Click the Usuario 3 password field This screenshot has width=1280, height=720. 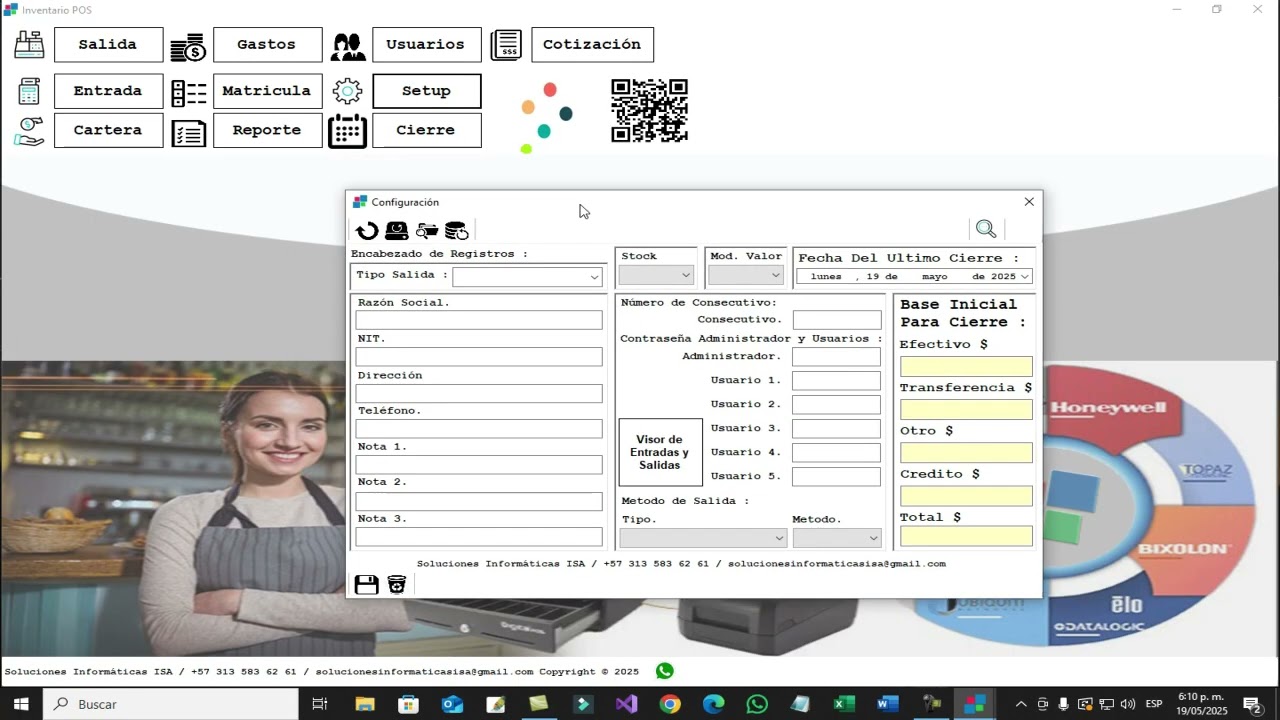[836, 428]
